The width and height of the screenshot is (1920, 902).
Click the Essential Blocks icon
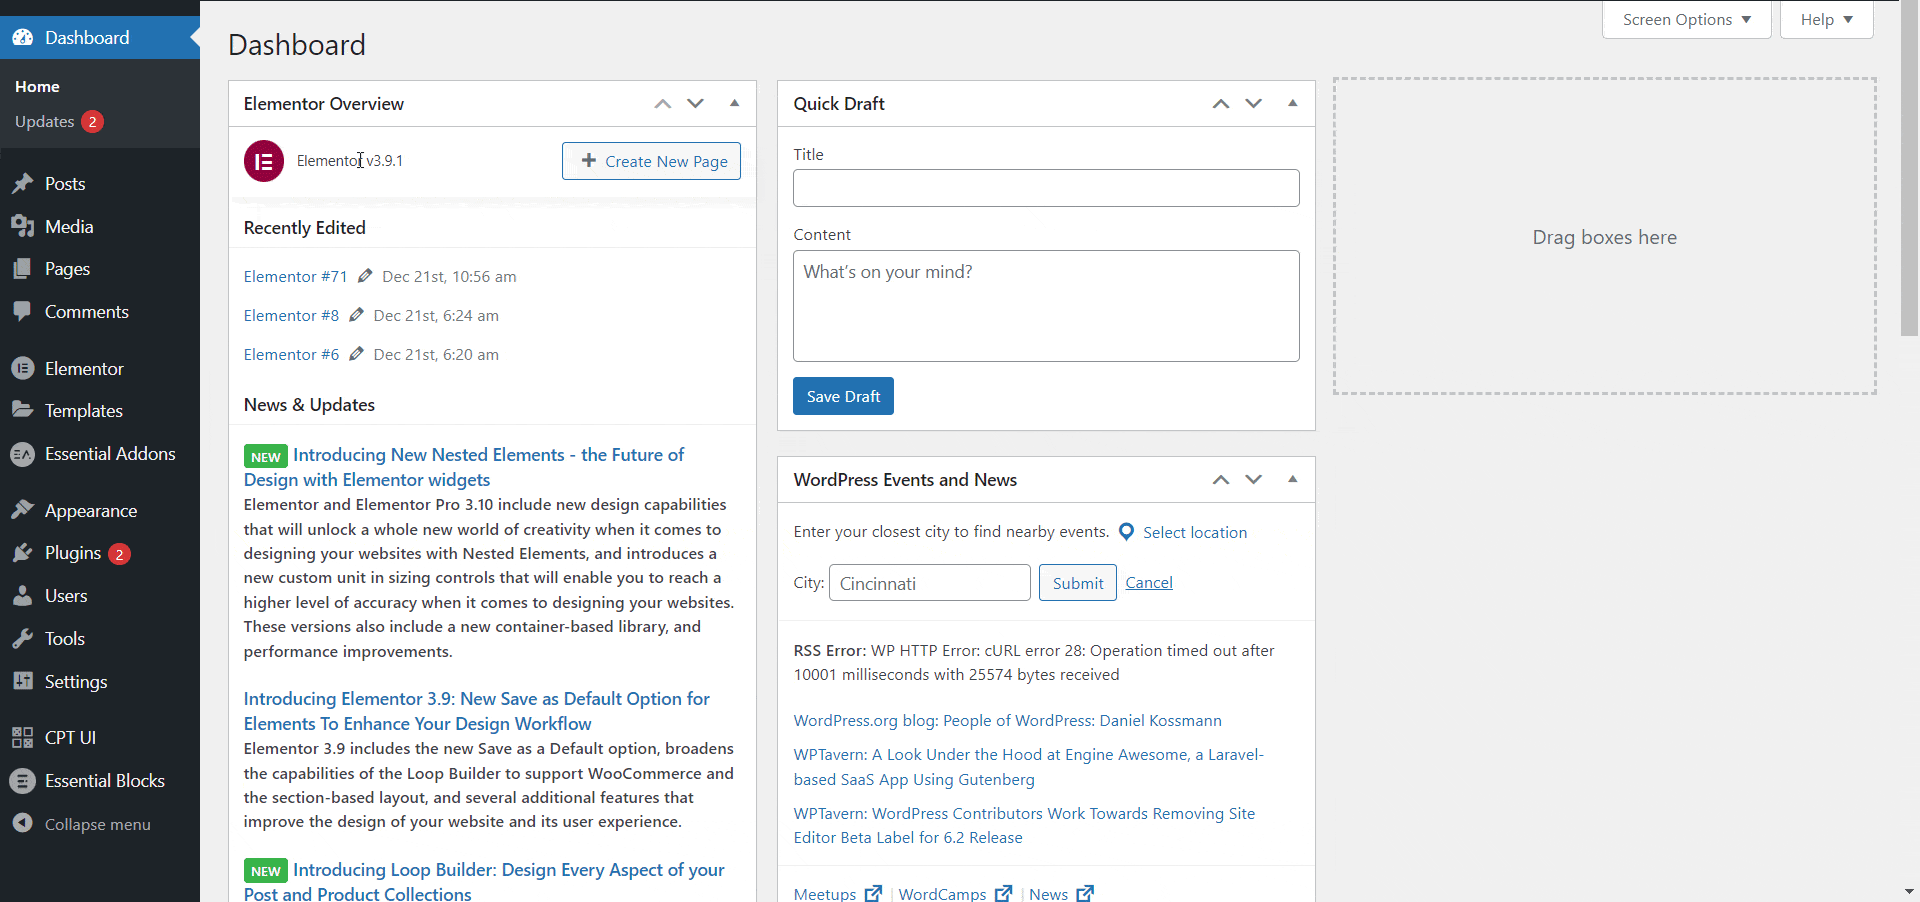(x=23, y=781)
